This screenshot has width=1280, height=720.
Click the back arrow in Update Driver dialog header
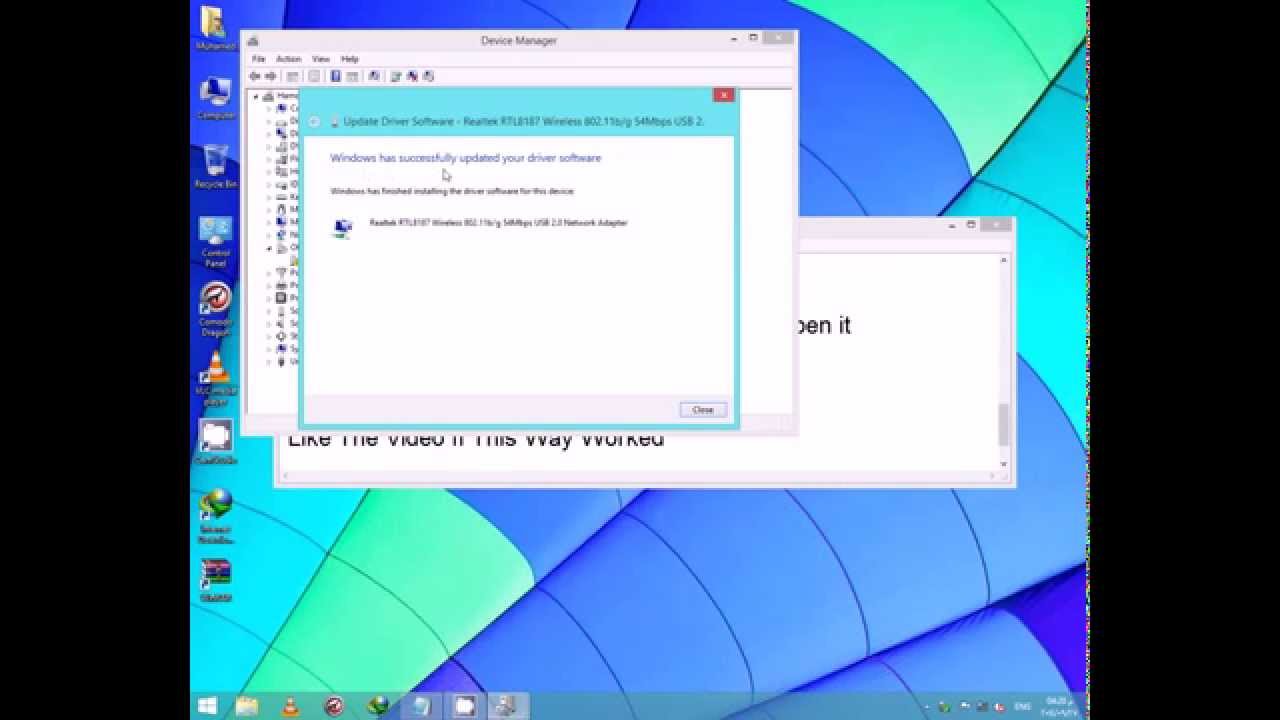[x=314, y=121]
